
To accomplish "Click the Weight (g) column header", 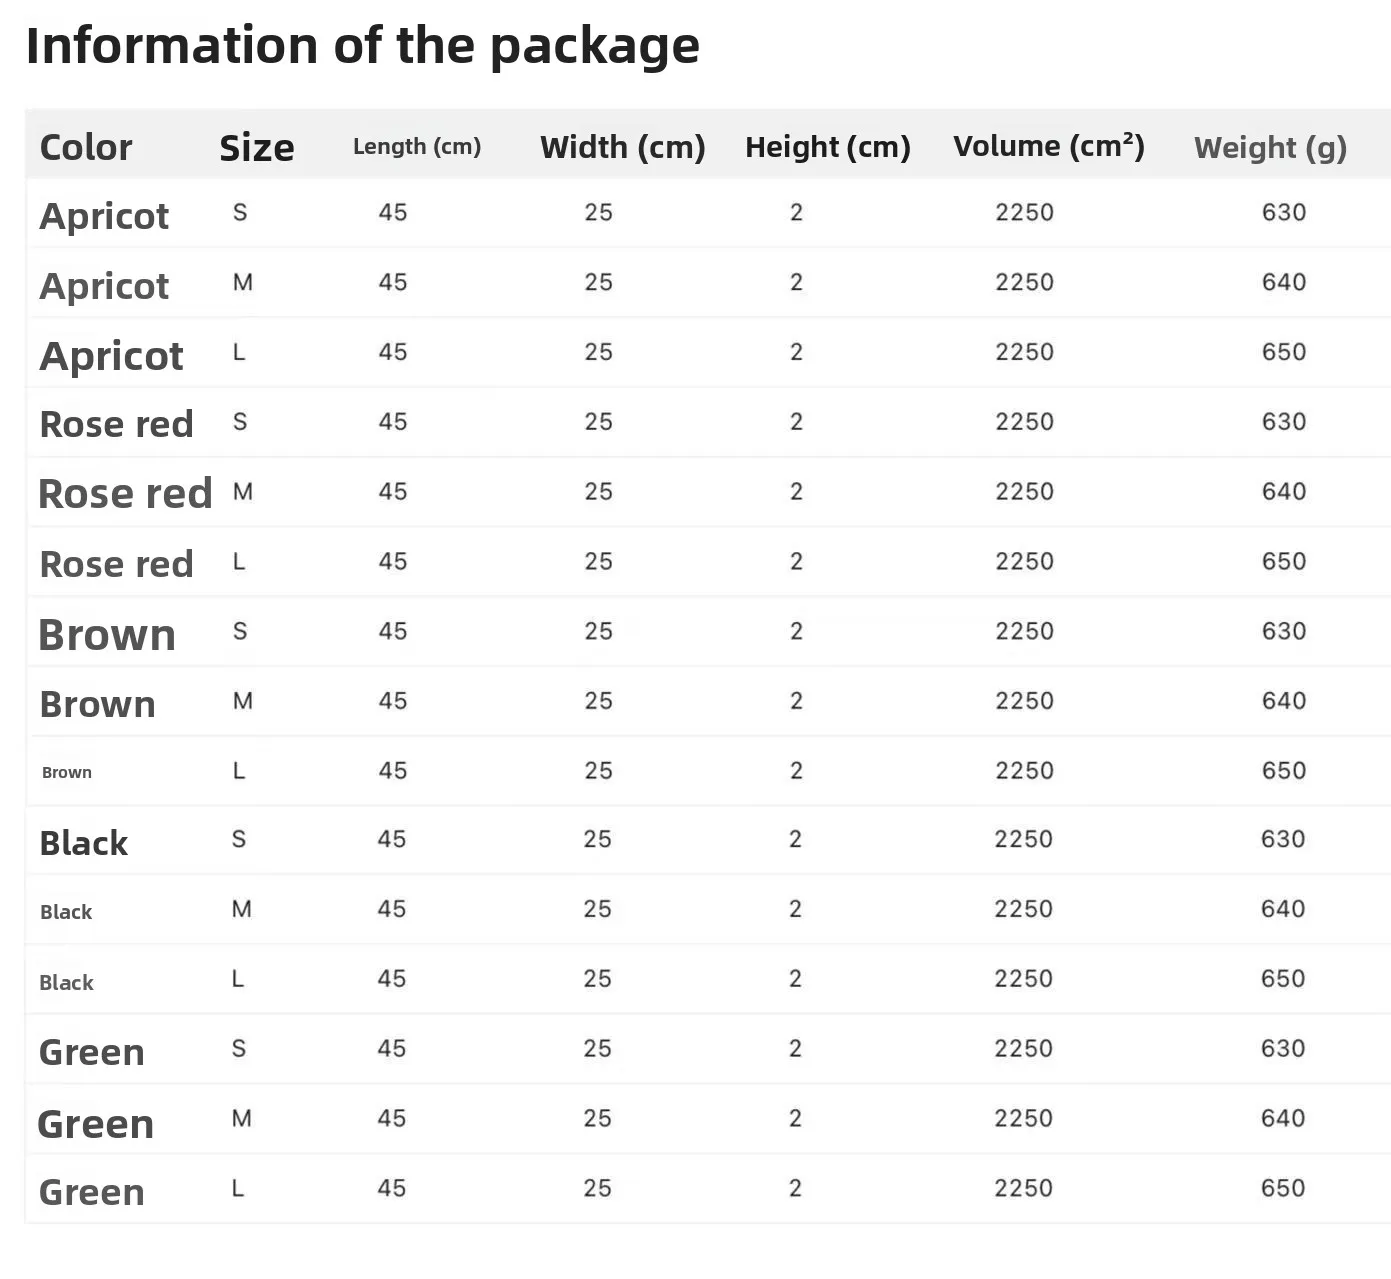I will (x=1271, y=148).
